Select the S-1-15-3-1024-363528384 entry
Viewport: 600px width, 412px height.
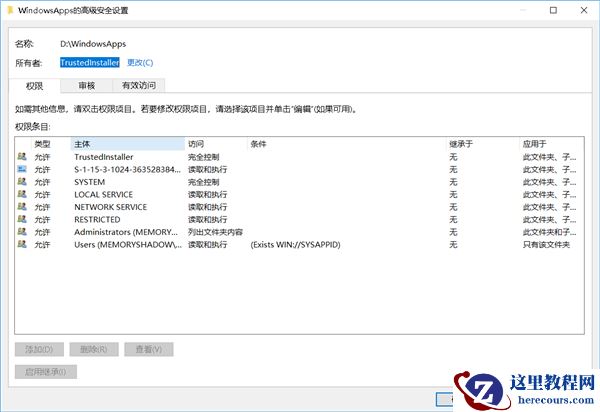299,169
